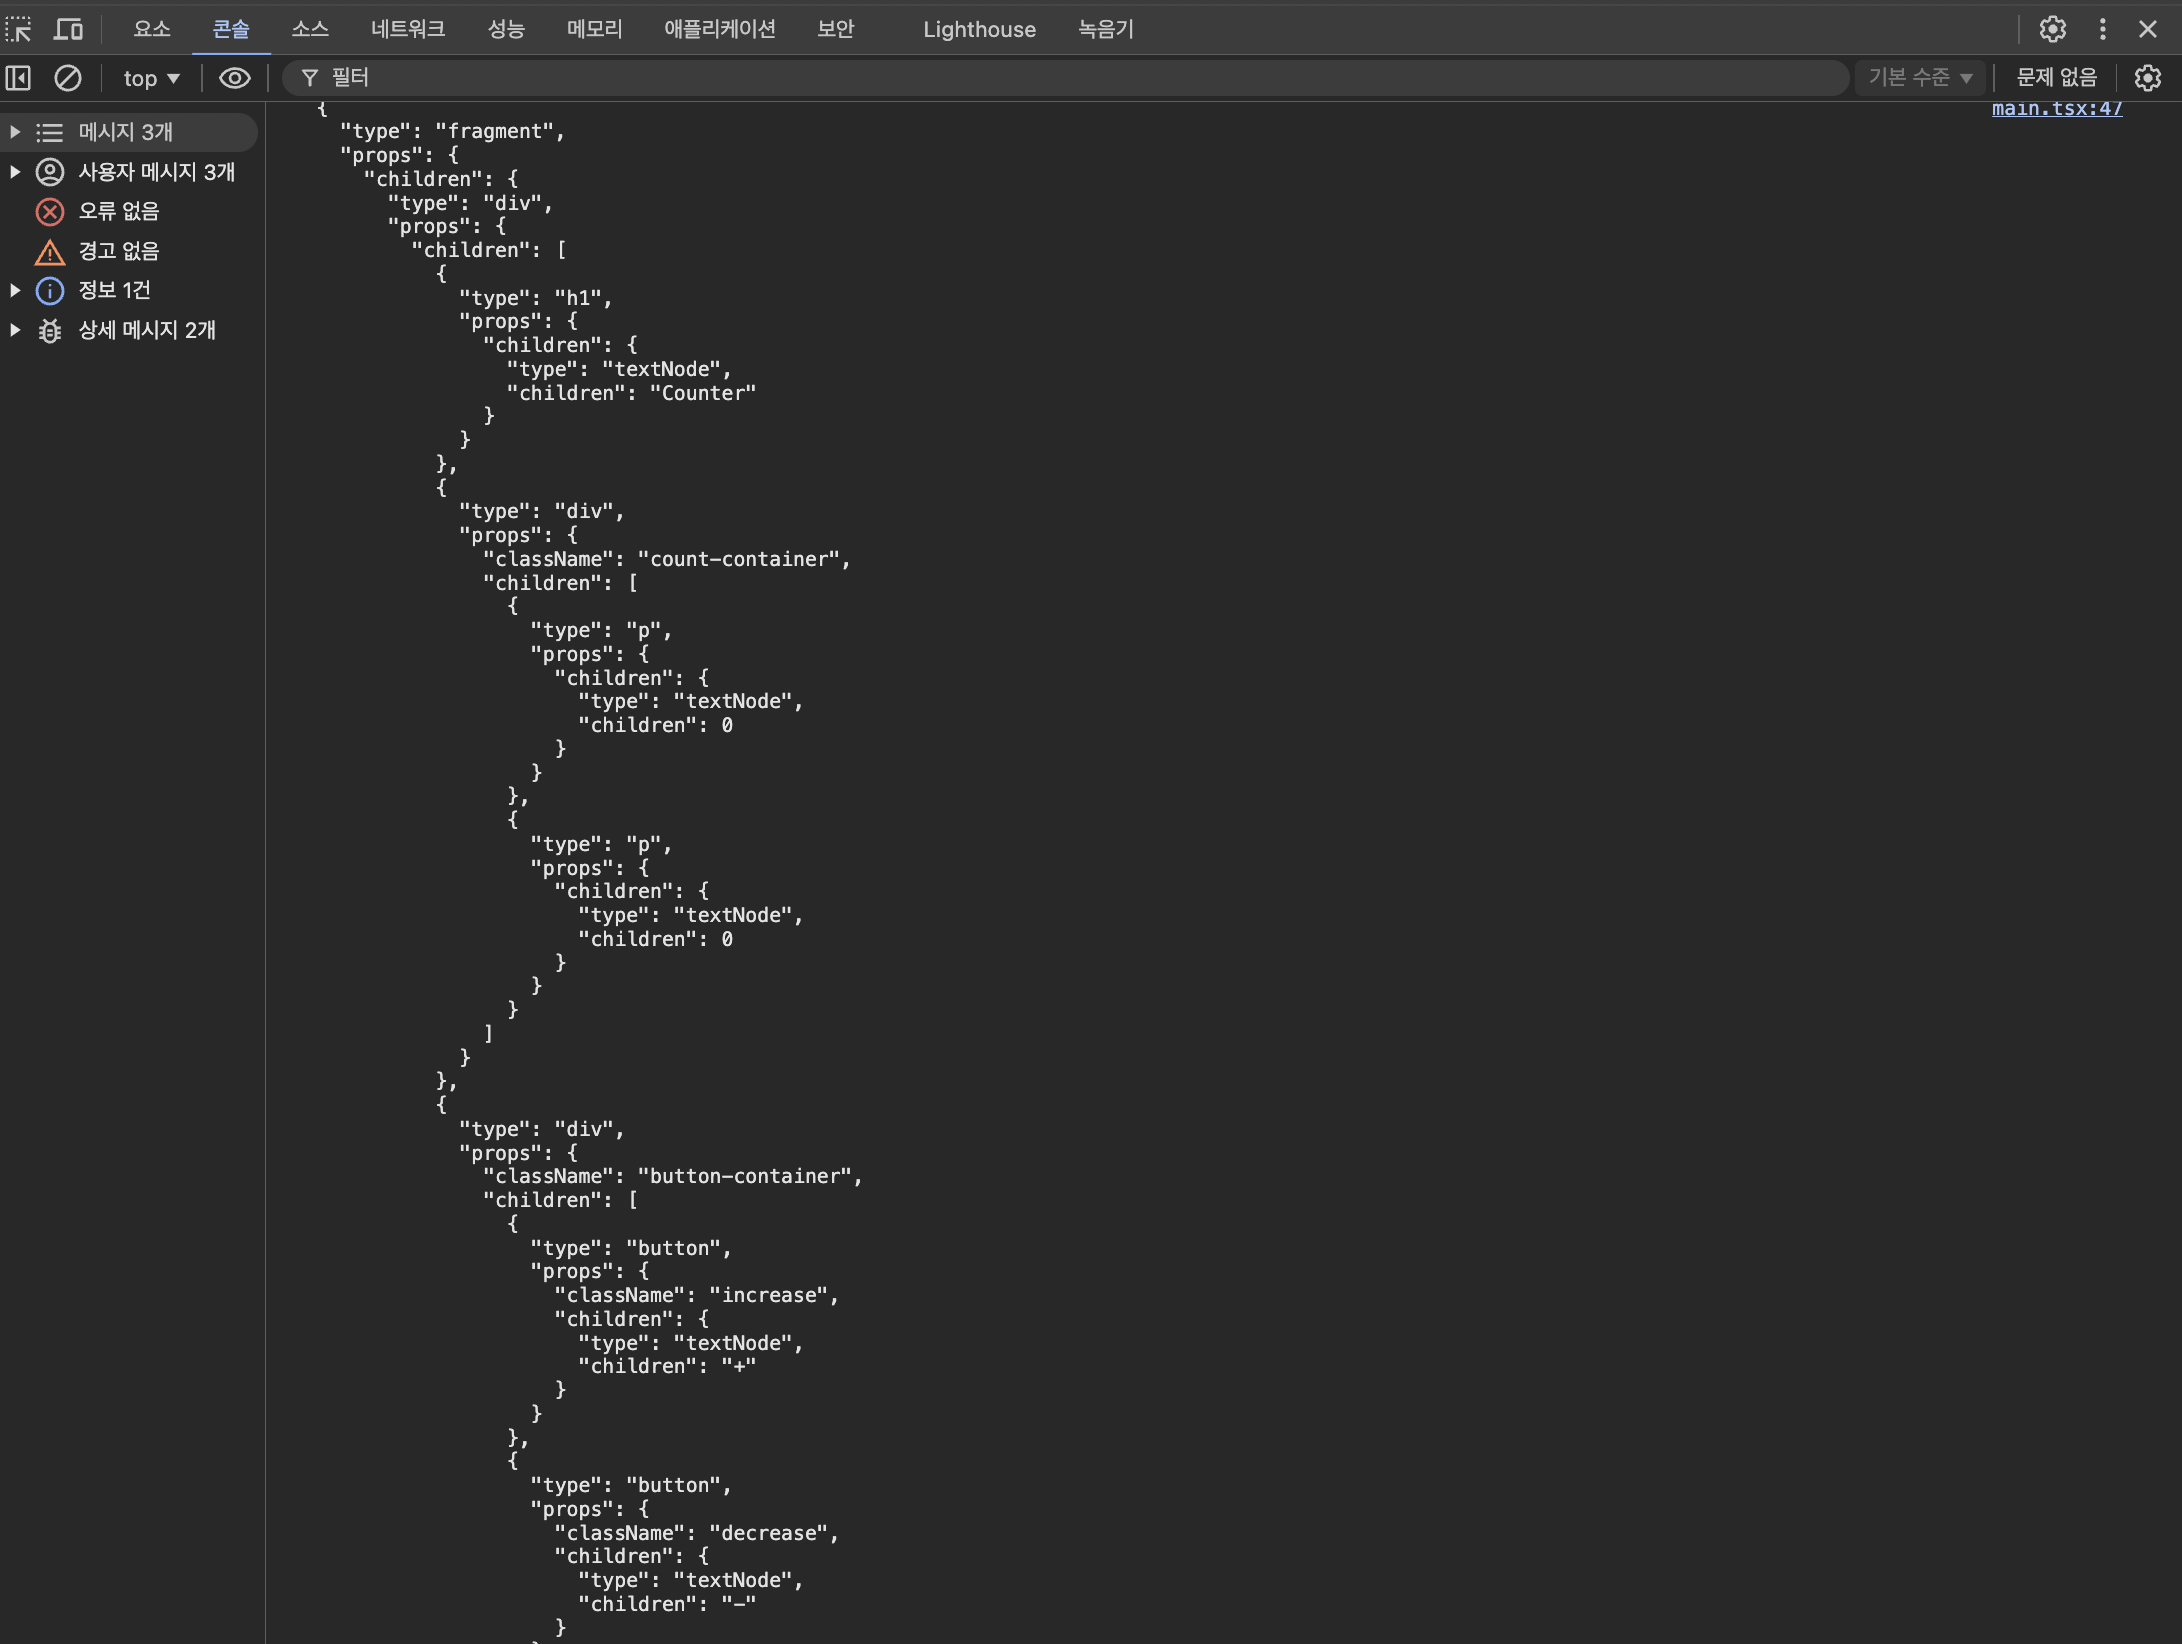Viewport: 2182px width, 1644px height.
Task: Open the three-dot customize menu
Action: (x=2102, y=29)
